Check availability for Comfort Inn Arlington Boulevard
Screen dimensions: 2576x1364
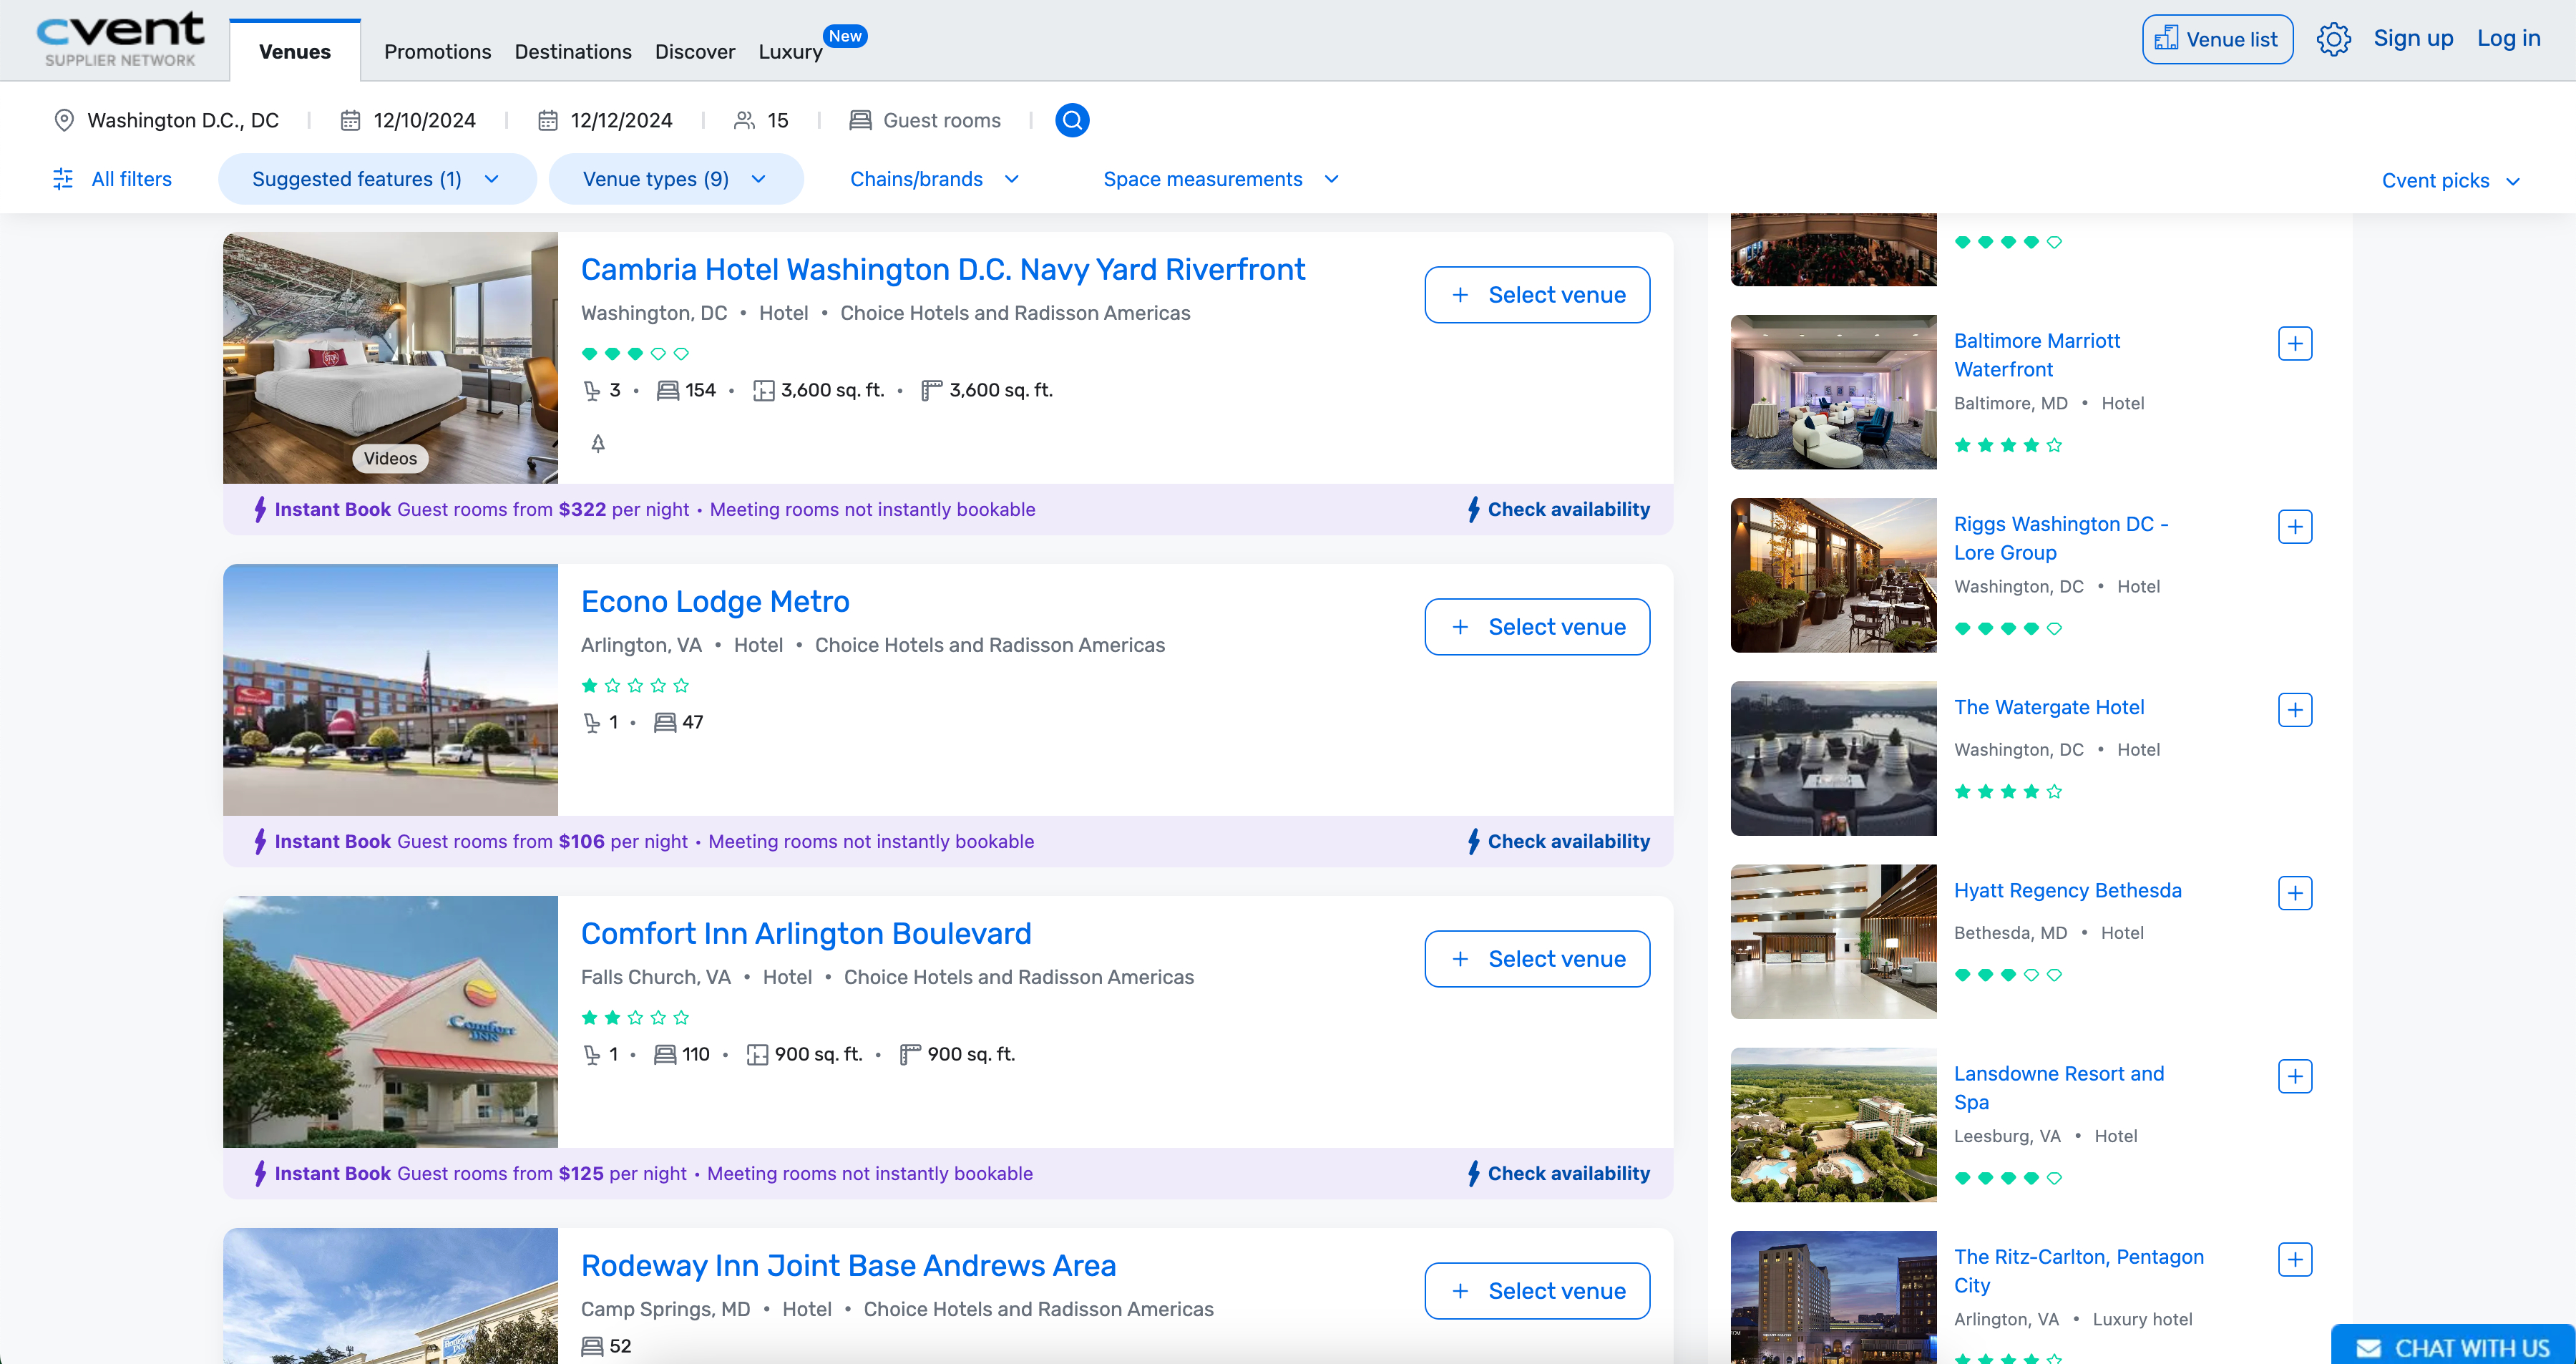point(1558,1173)
